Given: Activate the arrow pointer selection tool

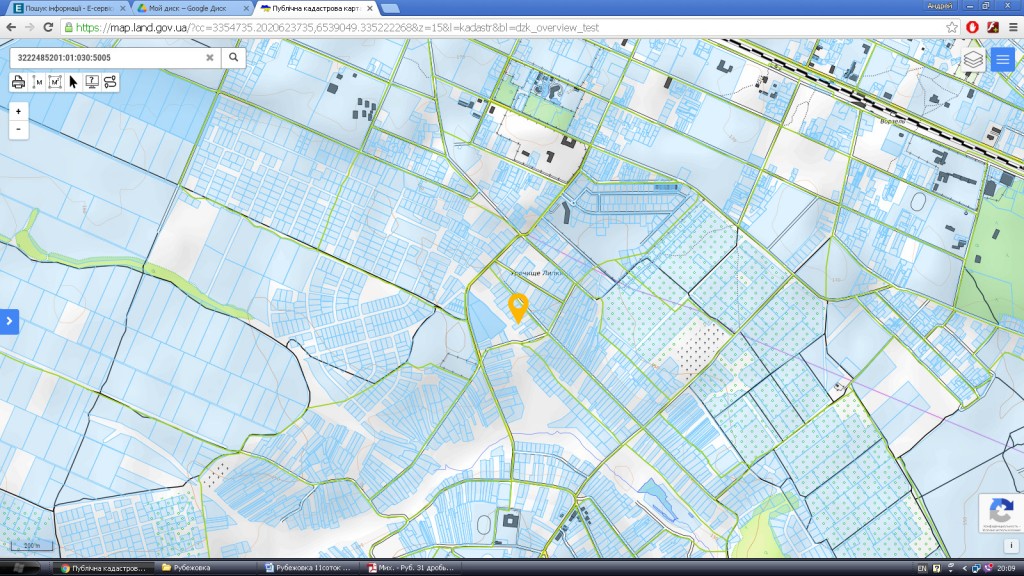Looking at the screenshot, I should (73, 82).
